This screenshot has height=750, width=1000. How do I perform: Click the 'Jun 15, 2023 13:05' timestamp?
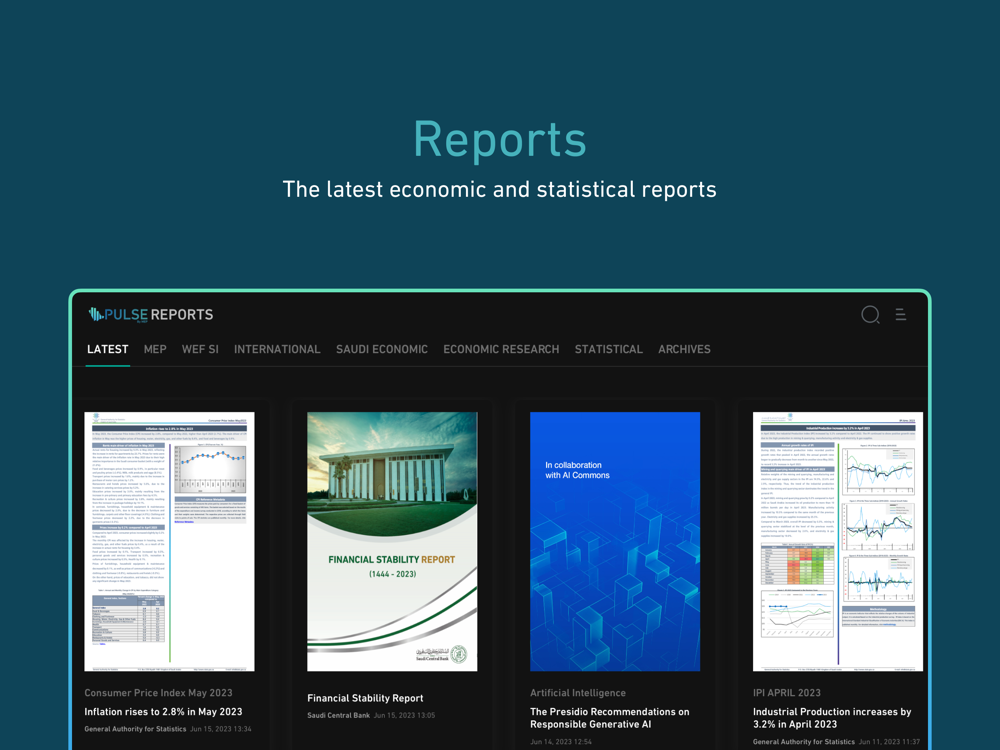click(x=404, y=716)
